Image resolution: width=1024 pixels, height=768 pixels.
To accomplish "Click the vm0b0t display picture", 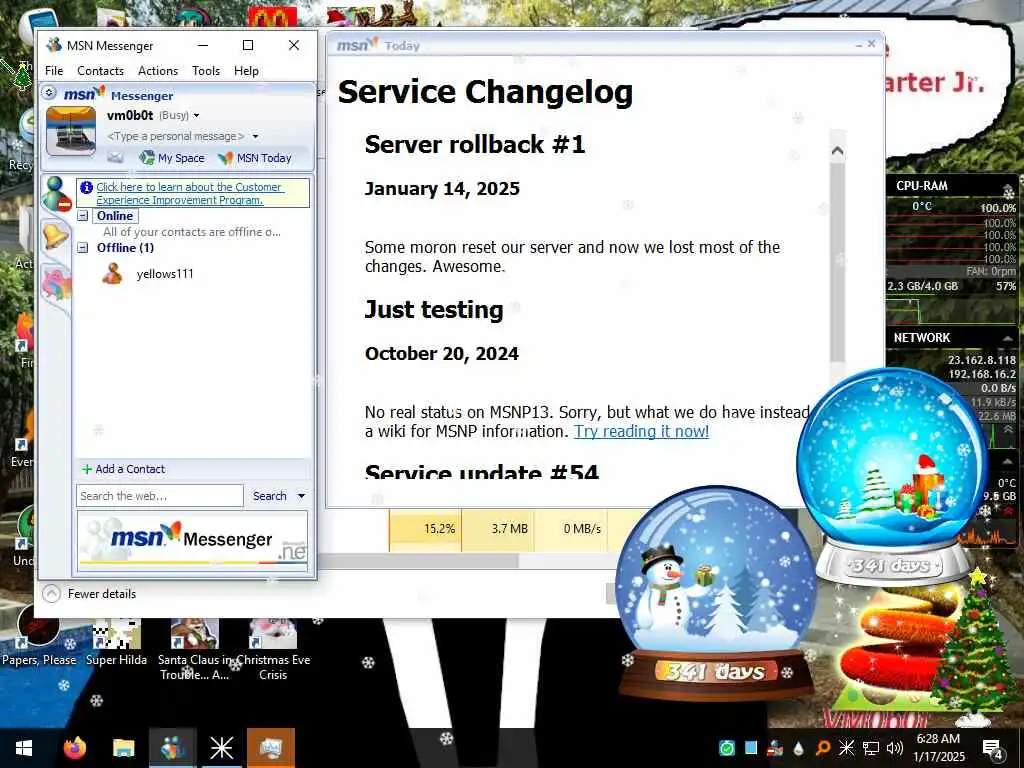I will pyautogui.click(x=71, y=131).
